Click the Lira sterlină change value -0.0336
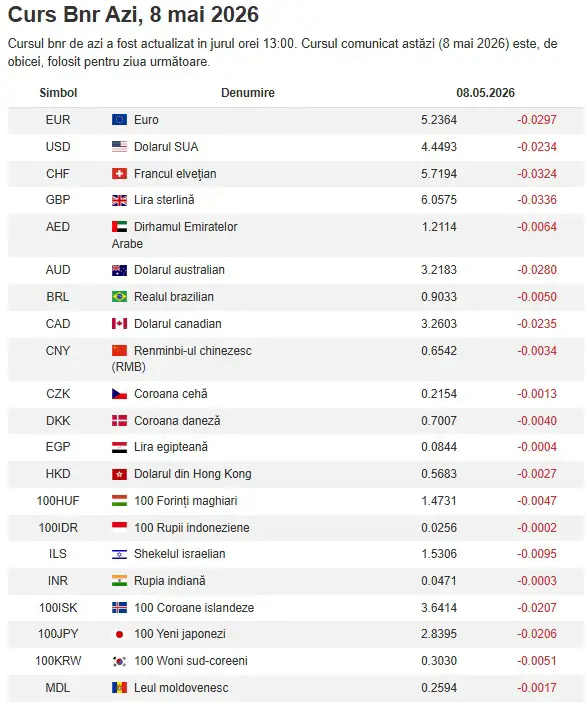The height and width of the screenshot is (709, 587). [x=537, y=200]
